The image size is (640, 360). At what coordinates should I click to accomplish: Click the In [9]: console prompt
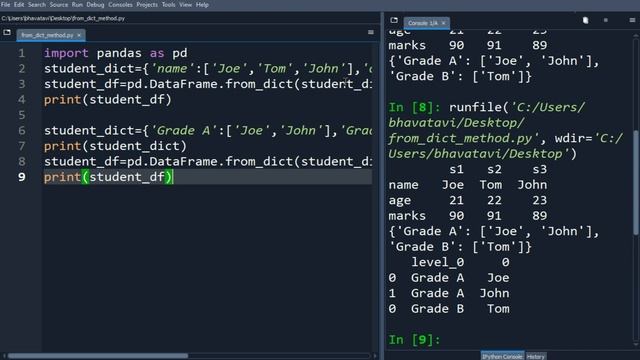pos(414,340)
